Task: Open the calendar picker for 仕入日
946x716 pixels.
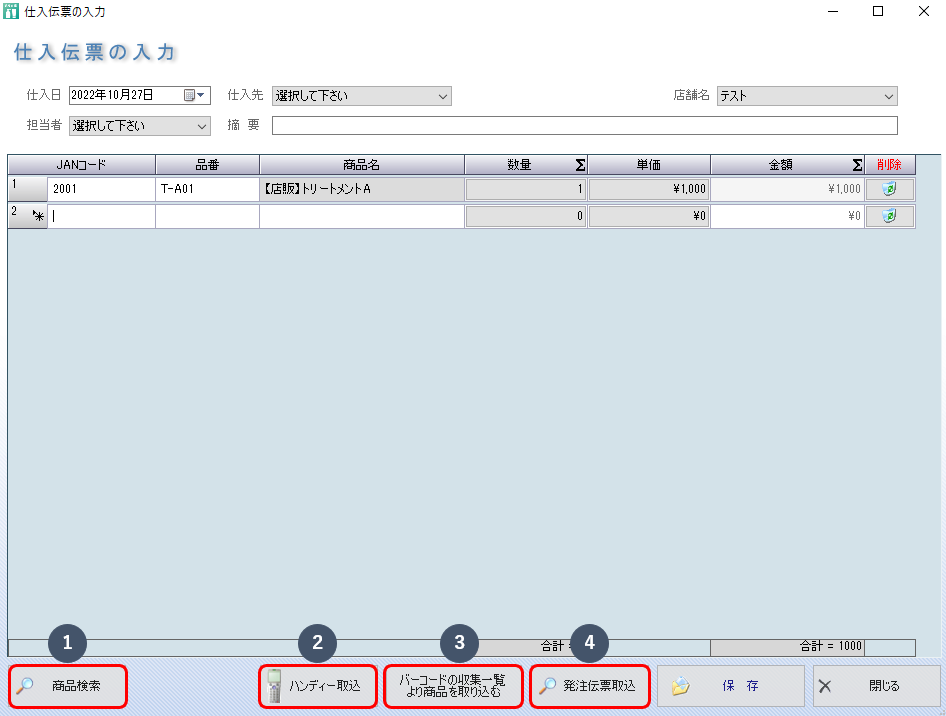Action: pyautogui.click(x=194, y=96)
